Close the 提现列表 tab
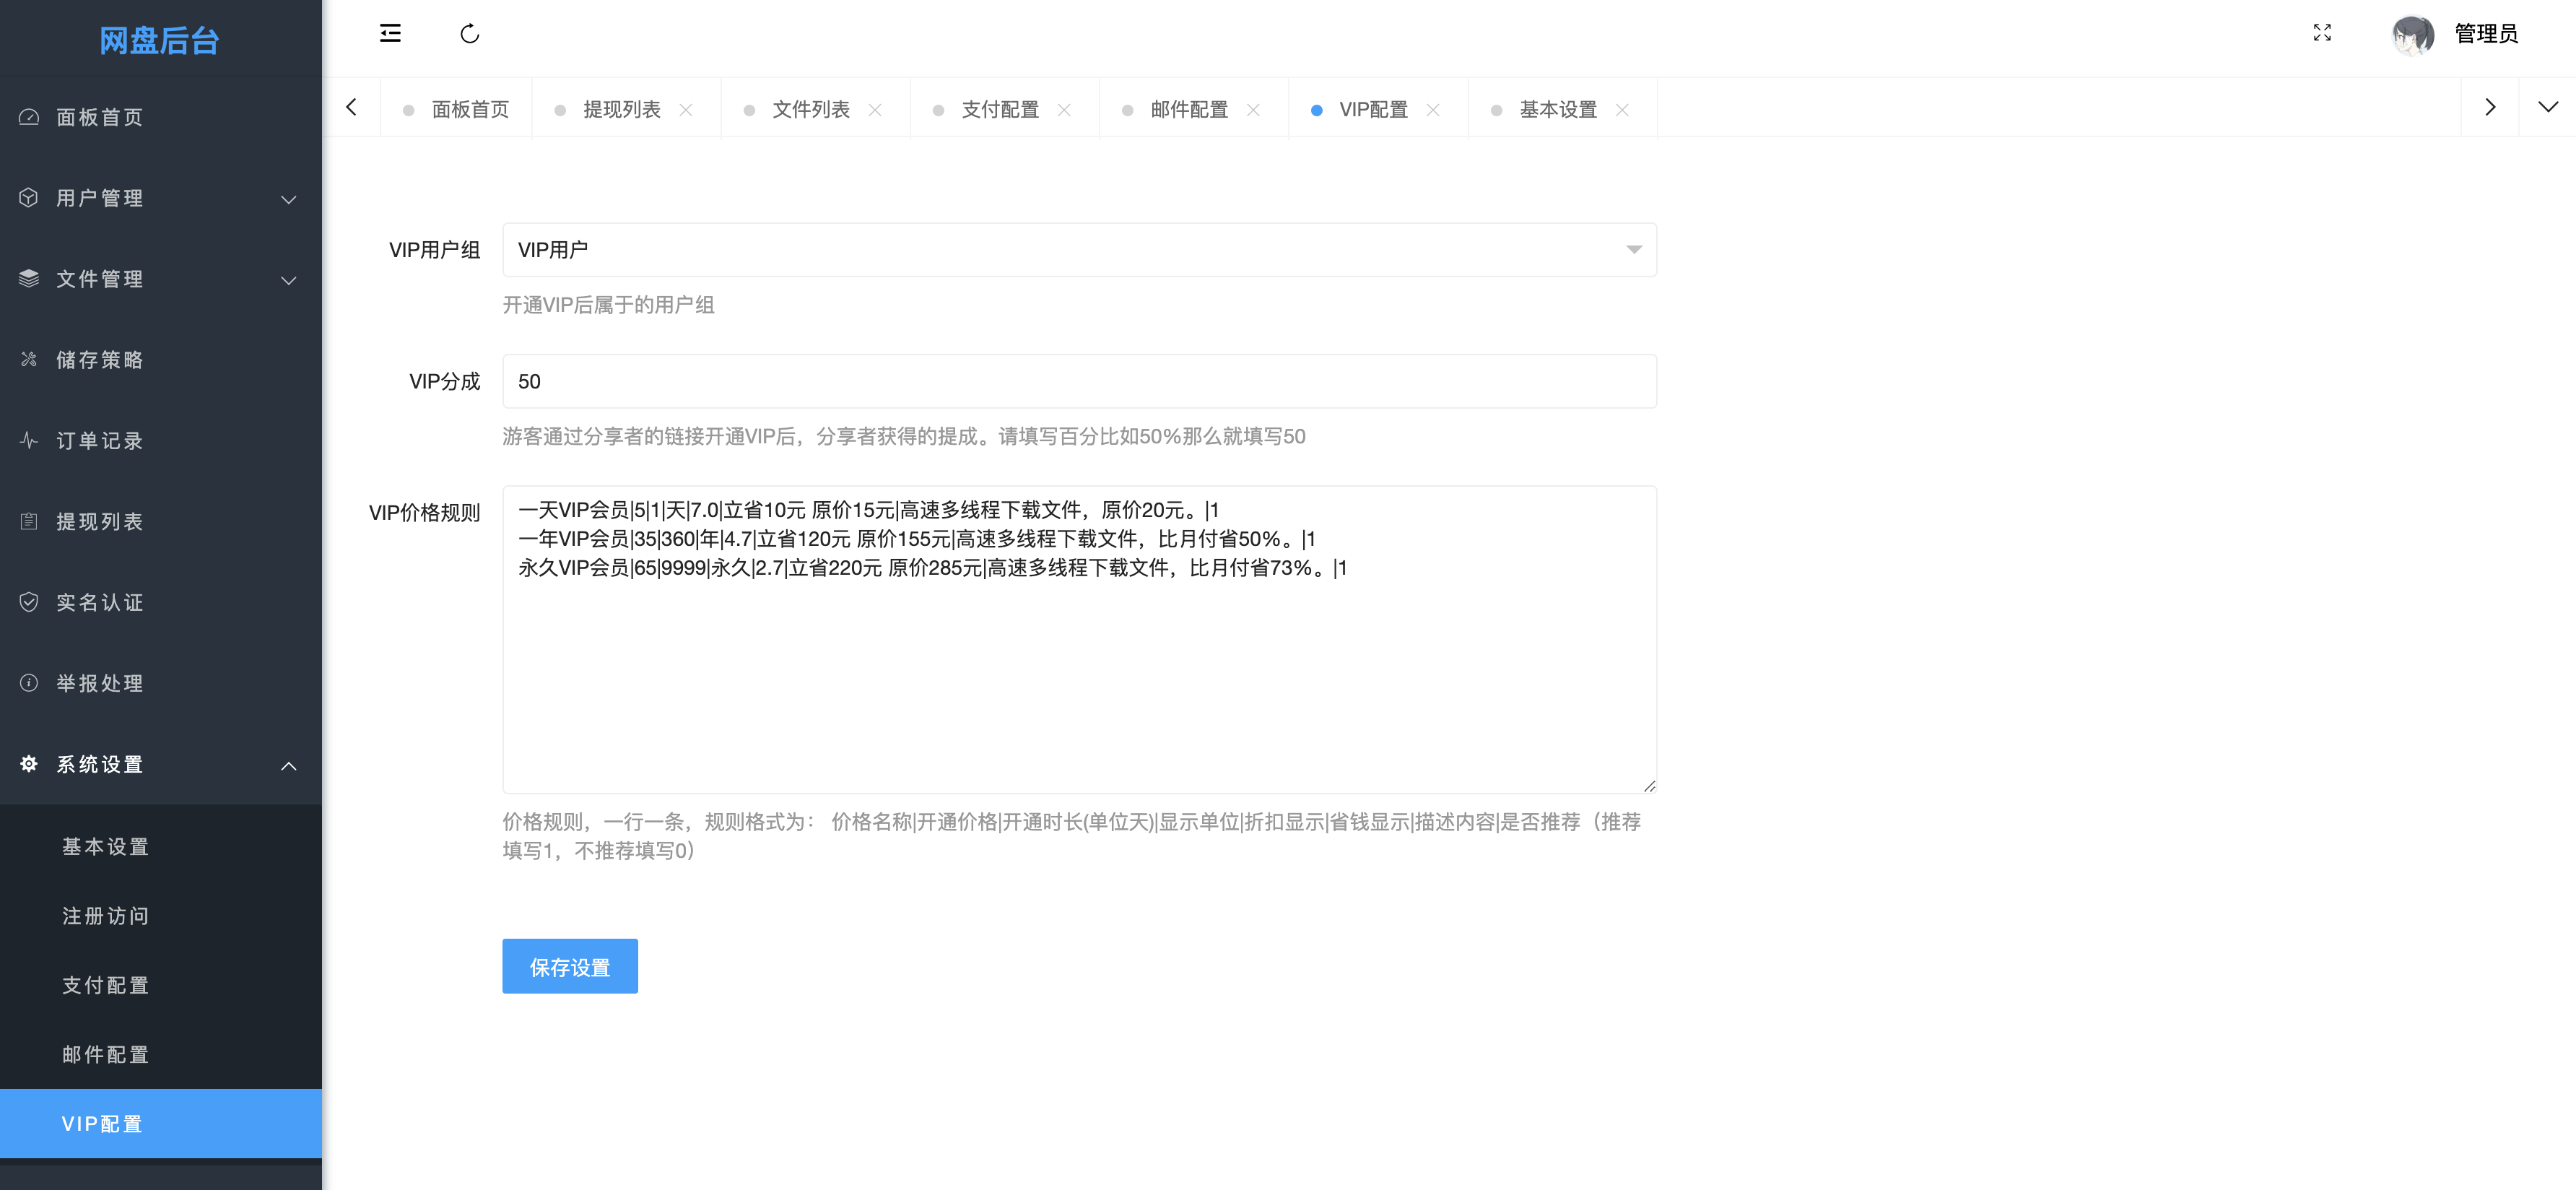The height and width of the screenshot is (1190, 2576). coord(686,110)
